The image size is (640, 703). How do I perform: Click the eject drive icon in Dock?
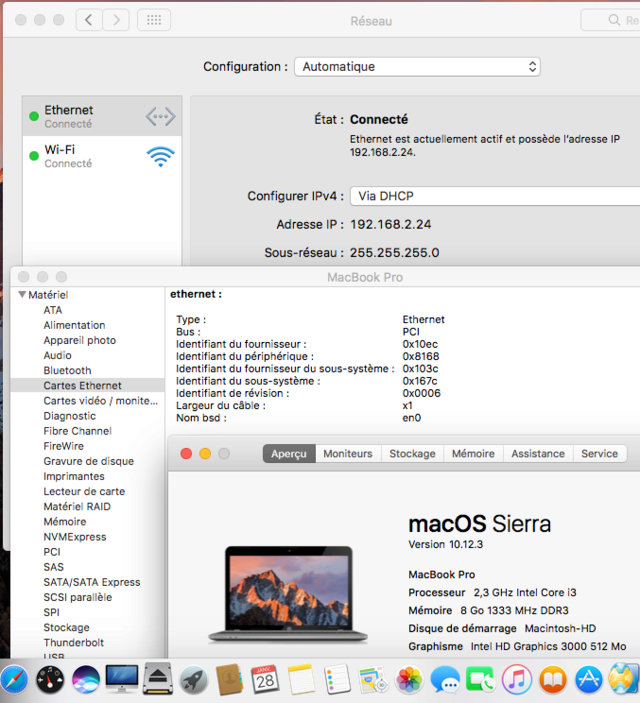click(158, 679)
